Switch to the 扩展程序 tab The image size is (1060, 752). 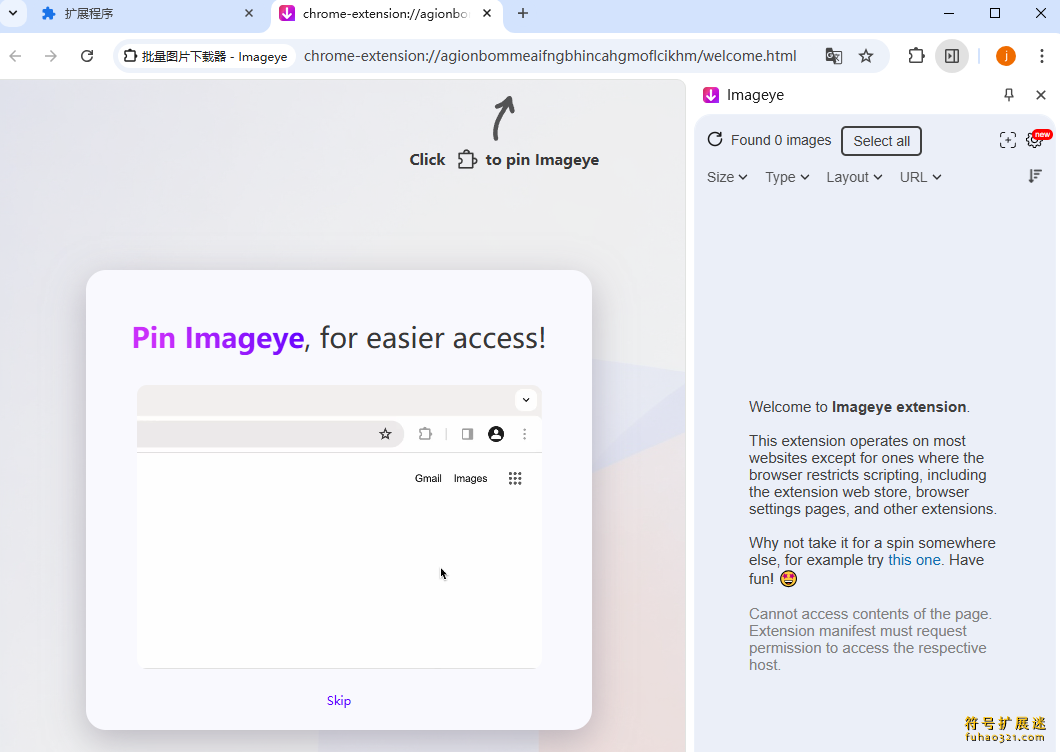pyautogui.click(x=147, y=14)
